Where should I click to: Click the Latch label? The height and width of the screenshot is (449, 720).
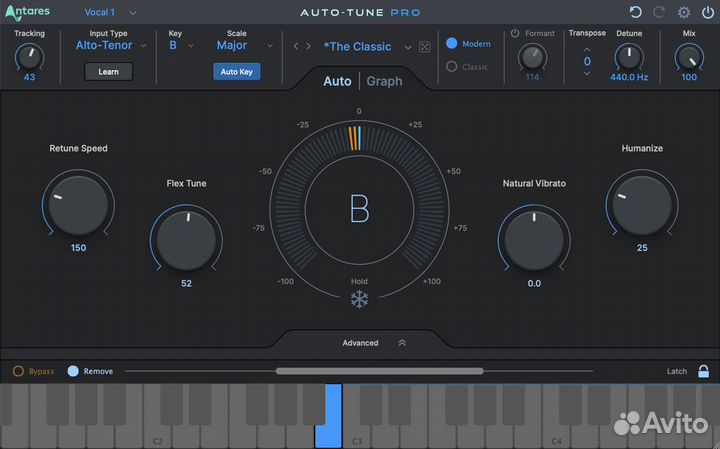click(677, 371)
